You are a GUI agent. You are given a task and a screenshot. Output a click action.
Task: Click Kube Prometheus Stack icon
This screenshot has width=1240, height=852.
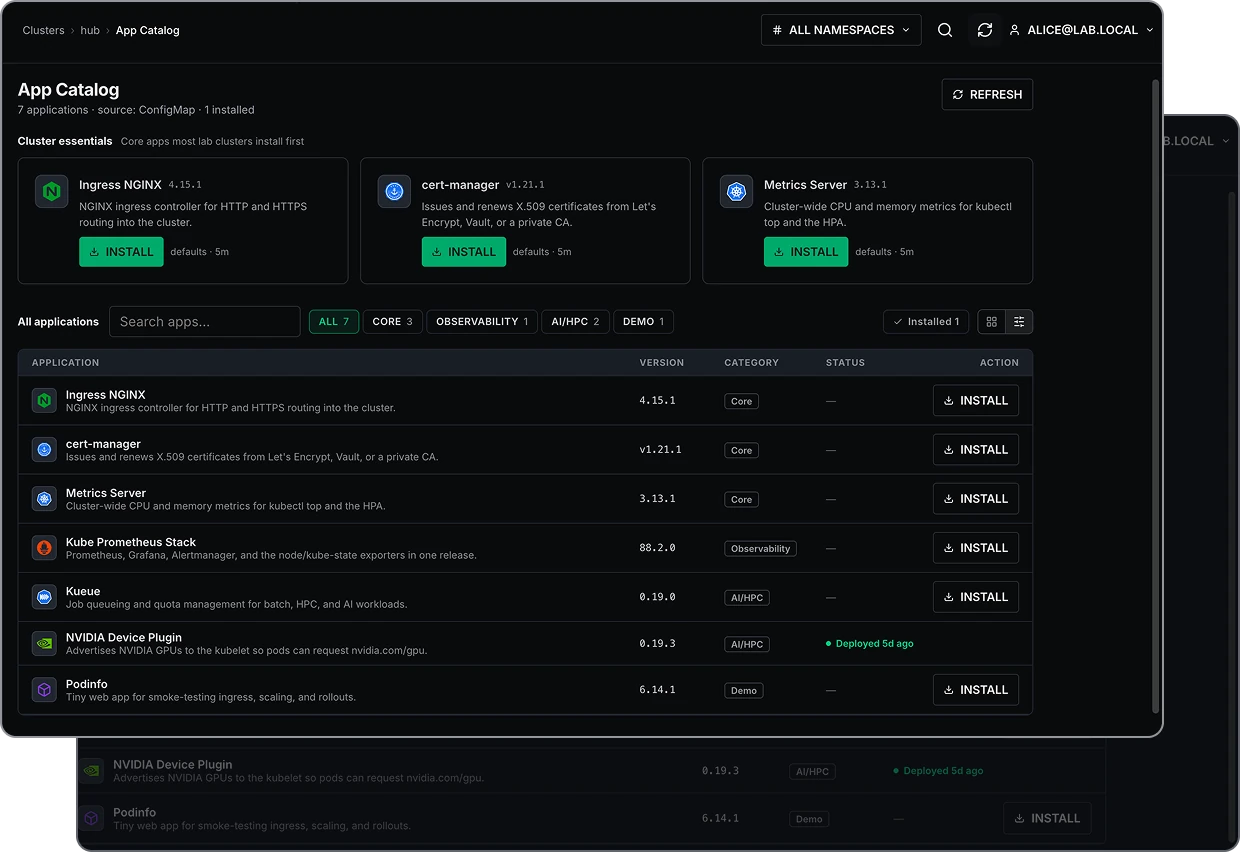(44, 547)
